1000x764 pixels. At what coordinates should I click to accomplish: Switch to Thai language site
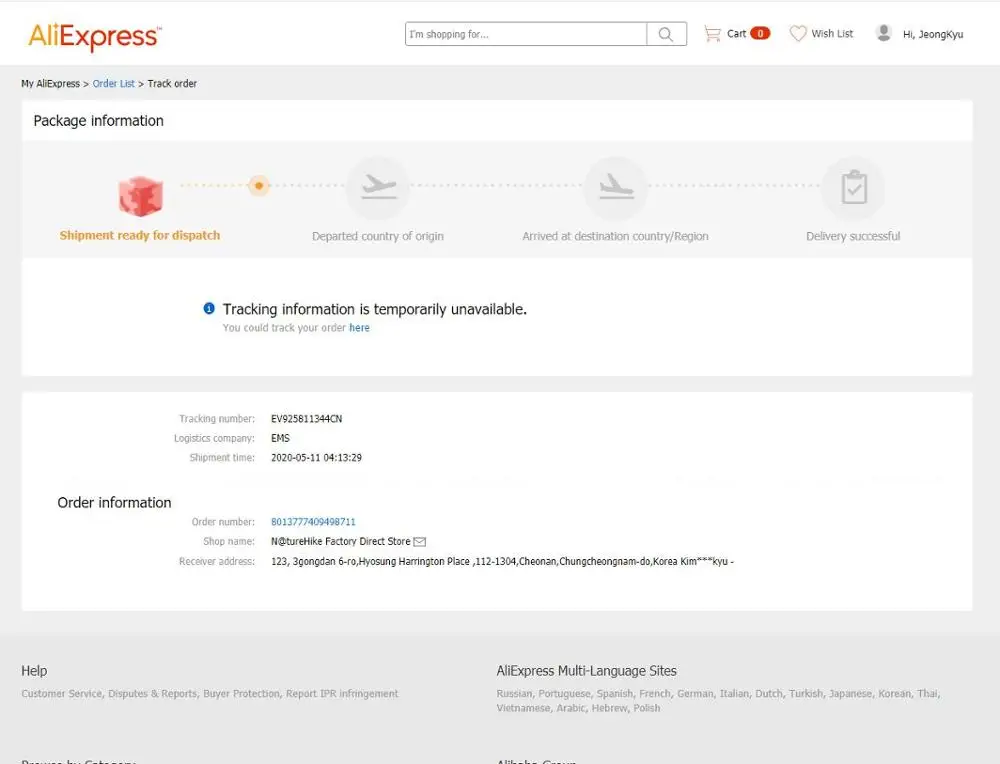pyautogui.click(x=928, y=693)
